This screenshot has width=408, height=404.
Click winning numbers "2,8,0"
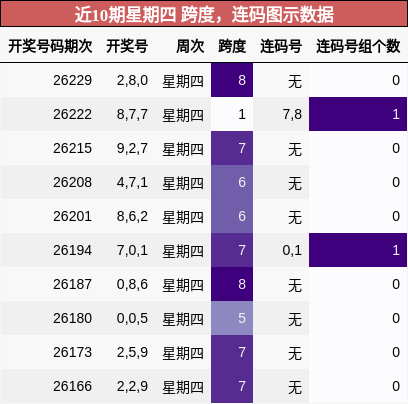point(132,80)
